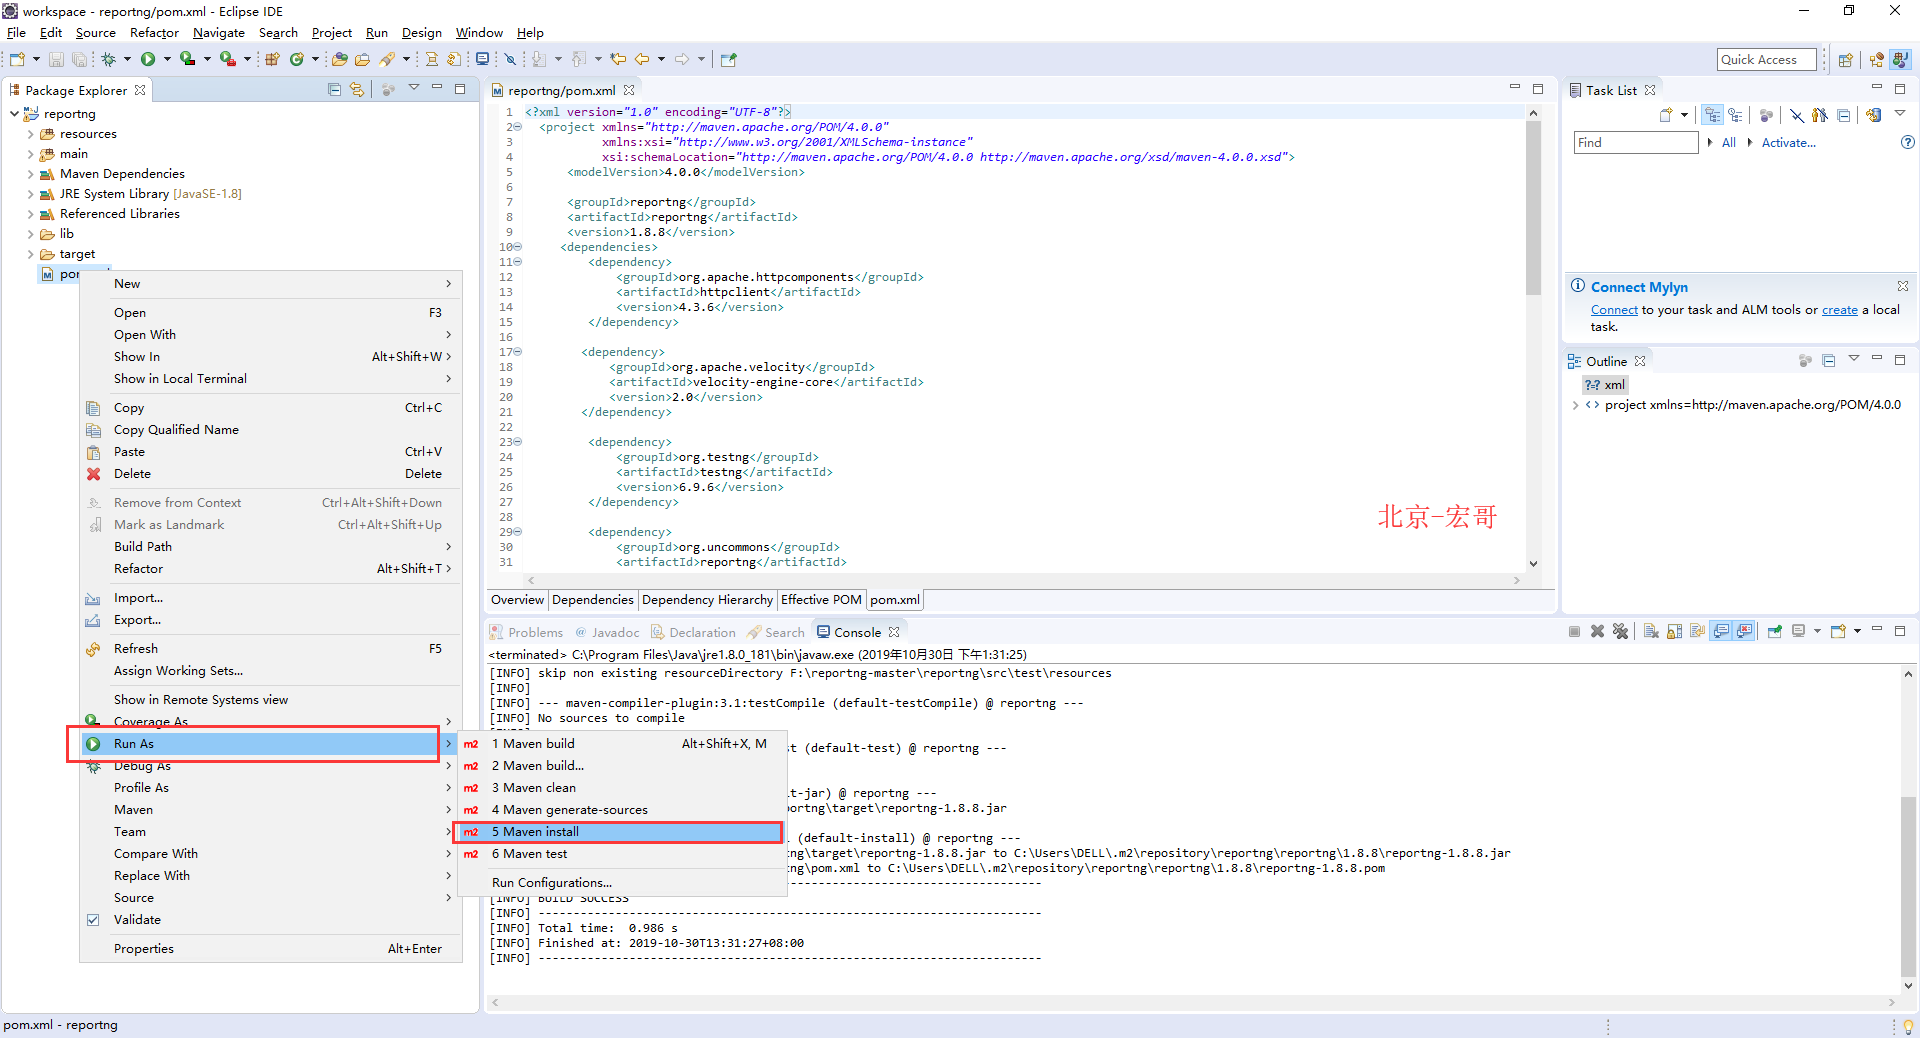Viewport: 1920px width, 1038px height.
Task: Expand the target folder node
Action: tap(30, 254)
